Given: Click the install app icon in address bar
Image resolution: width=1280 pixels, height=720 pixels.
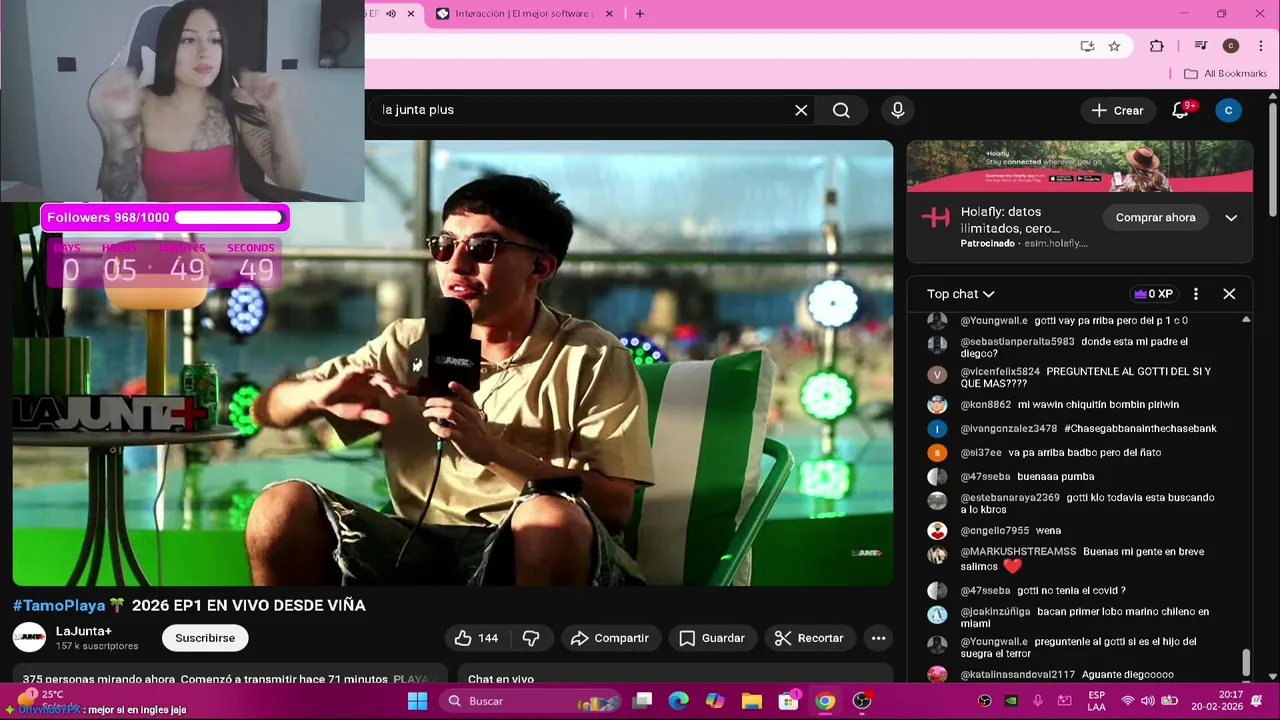Looking at the screenshot, I should click(x=1087, y=46).
